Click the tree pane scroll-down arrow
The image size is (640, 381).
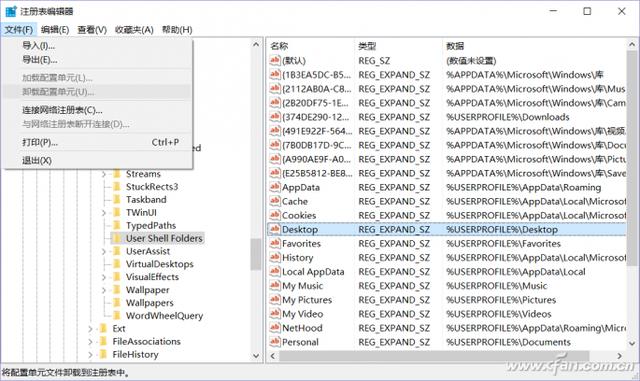256,356
